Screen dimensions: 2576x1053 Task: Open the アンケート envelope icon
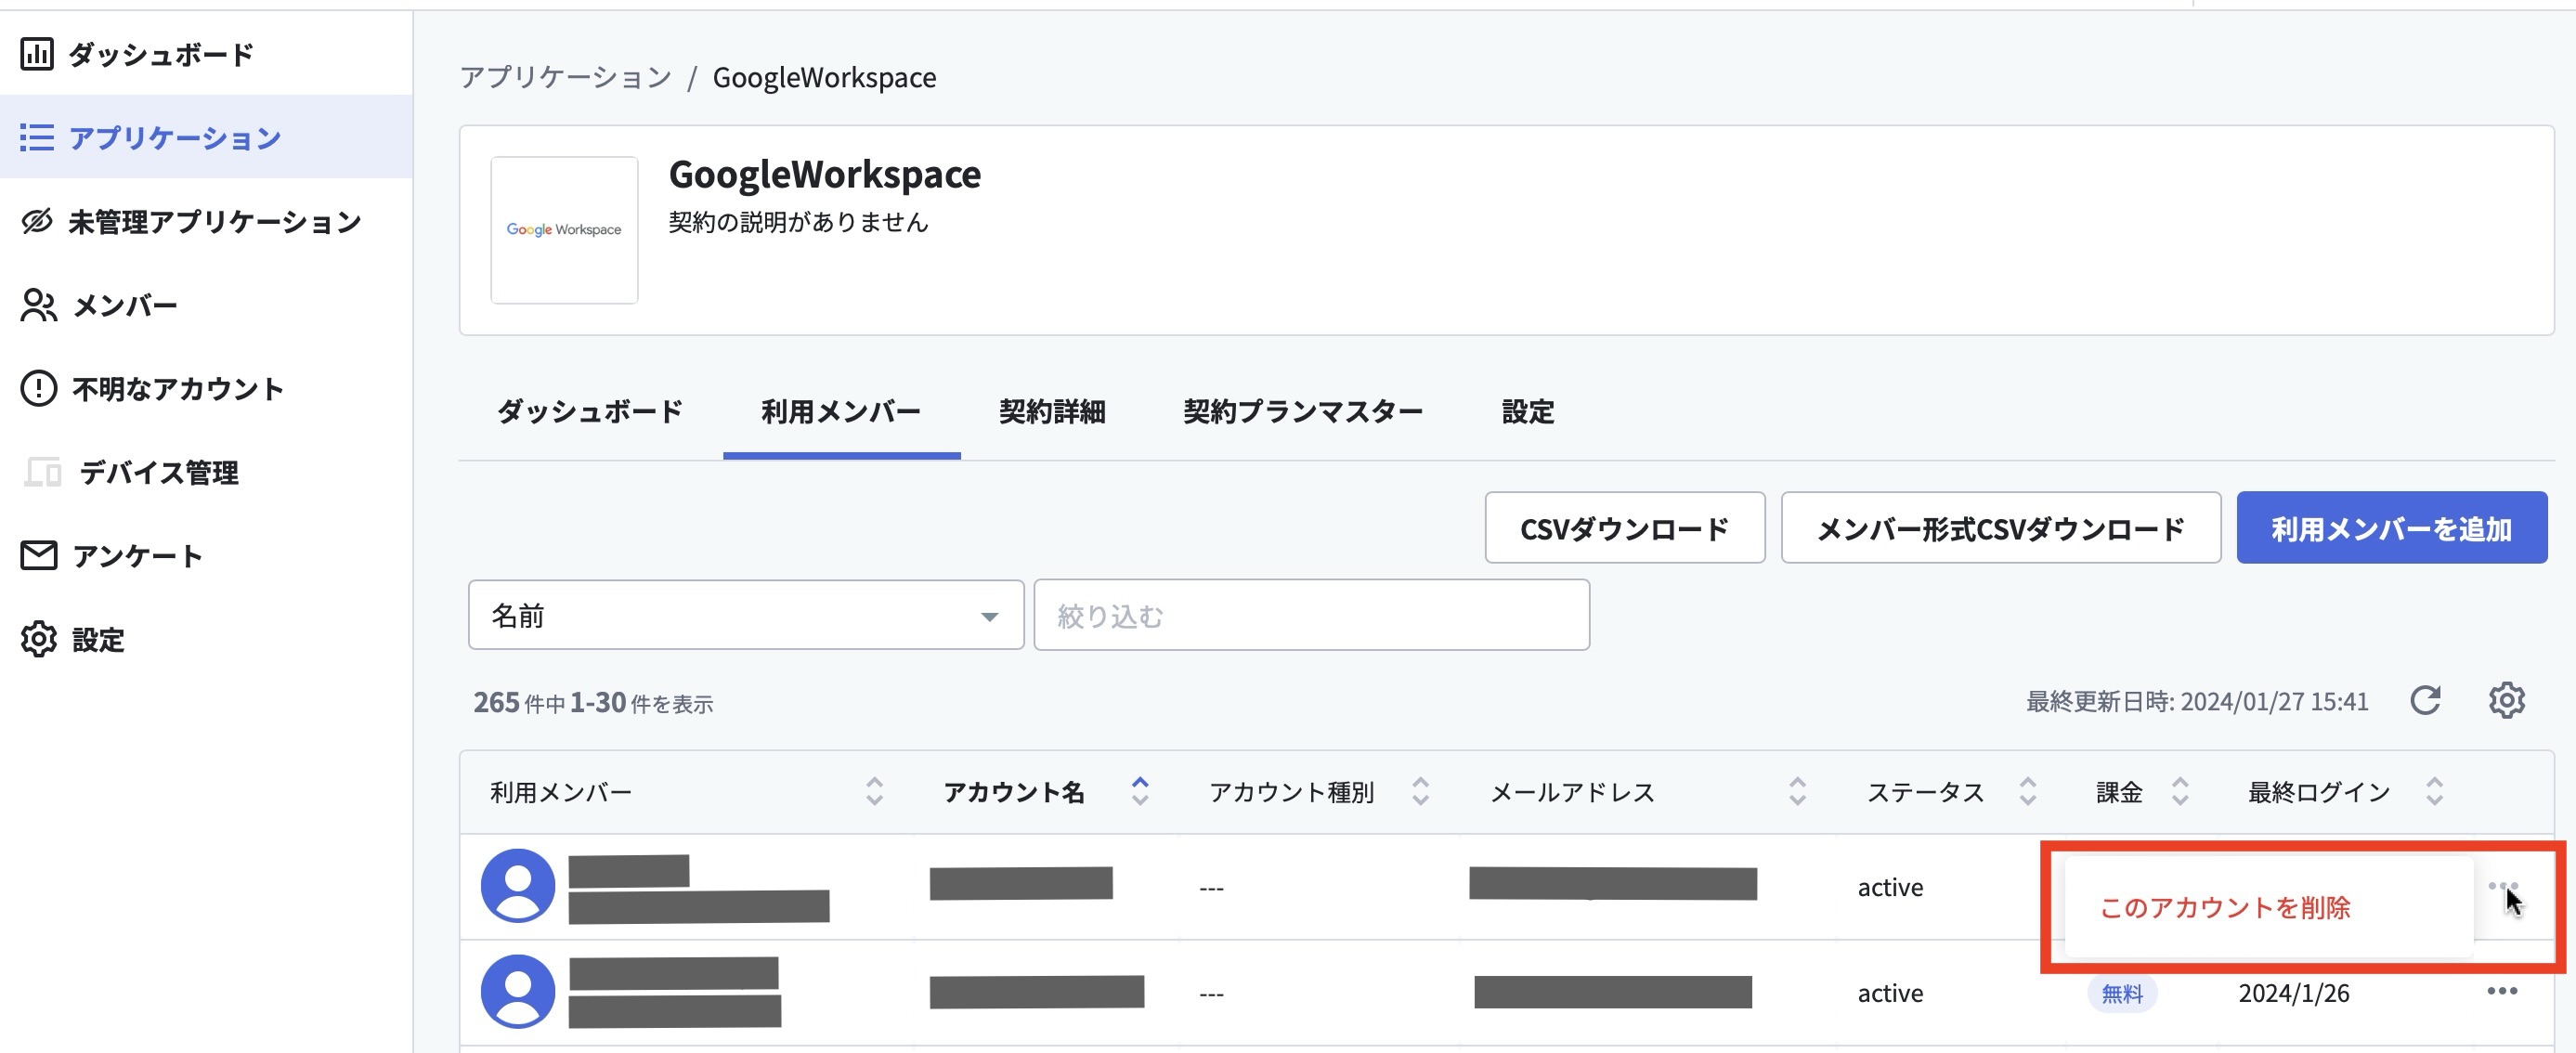pos(39,555)
